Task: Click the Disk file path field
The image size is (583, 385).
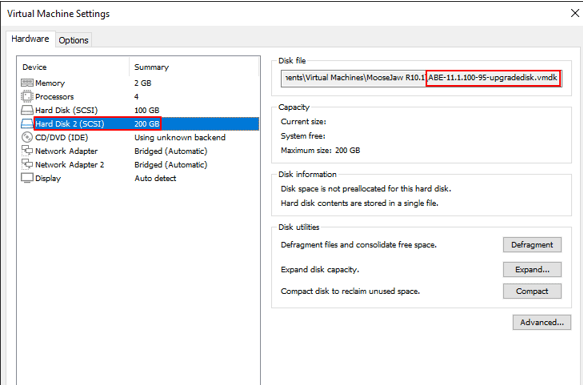Action: point(421,78)
